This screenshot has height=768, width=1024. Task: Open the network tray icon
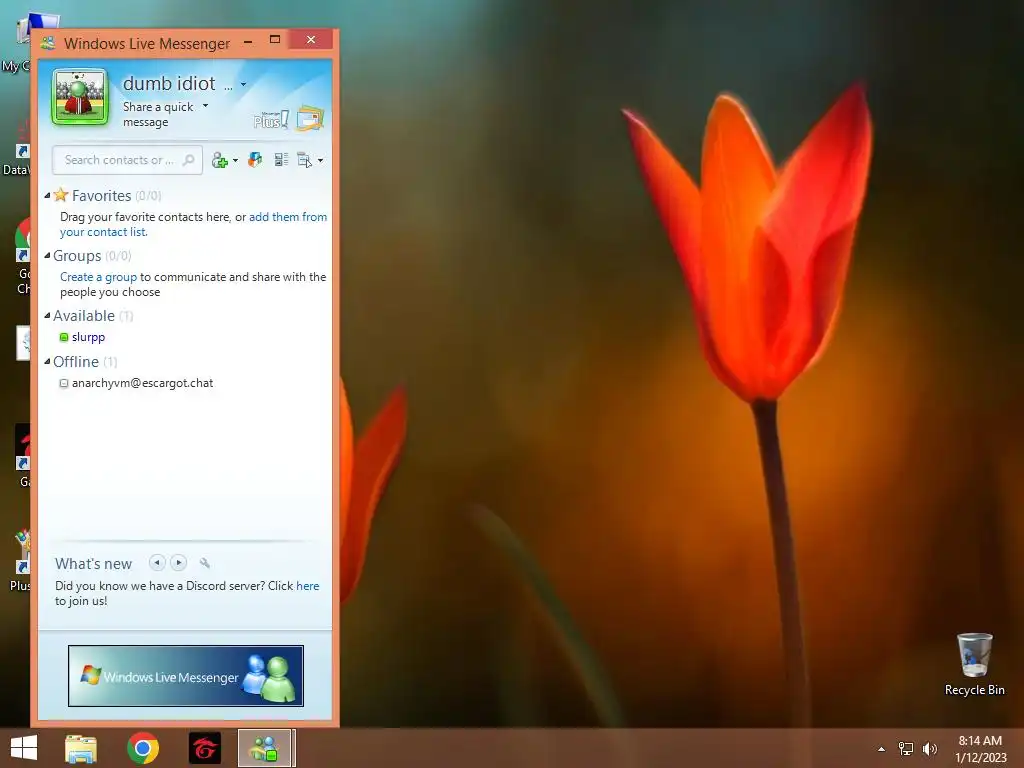click(x=906, y=748)
